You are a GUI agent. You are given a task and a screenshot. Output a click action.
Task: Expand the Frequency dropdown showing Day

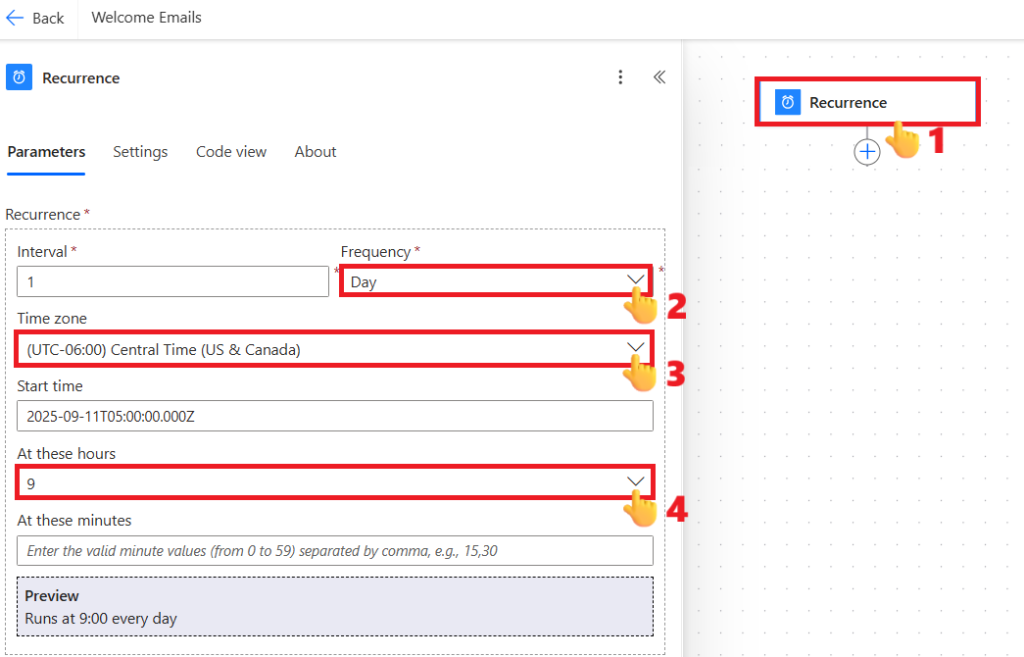coord(635,281)
